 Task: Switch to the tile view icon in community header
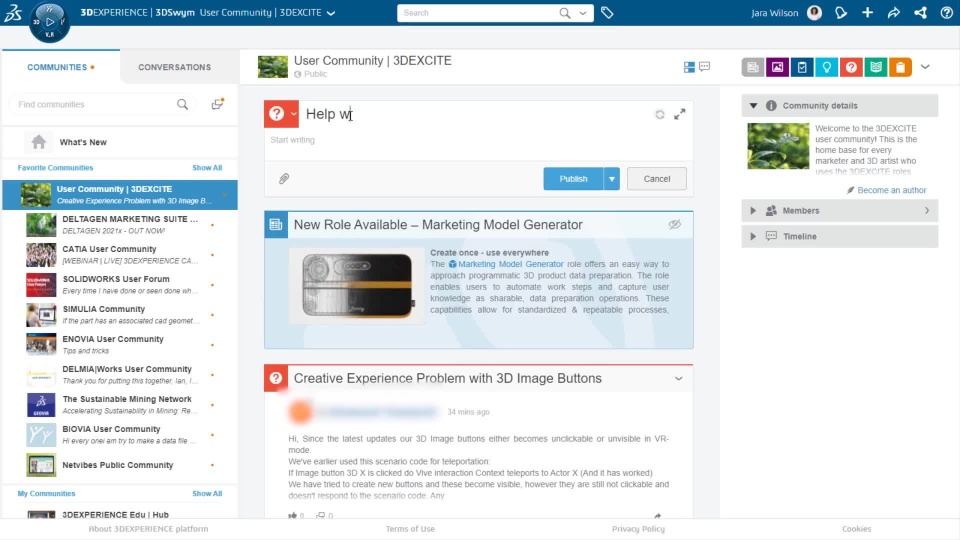(689, 67)
